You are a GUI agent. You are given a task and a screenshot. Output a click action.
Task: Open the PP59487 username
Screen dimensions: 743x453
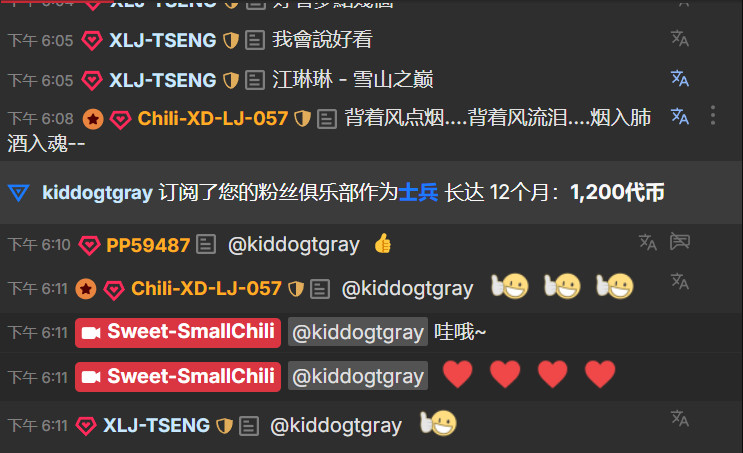pyautogui.click(x=148, y=245)
